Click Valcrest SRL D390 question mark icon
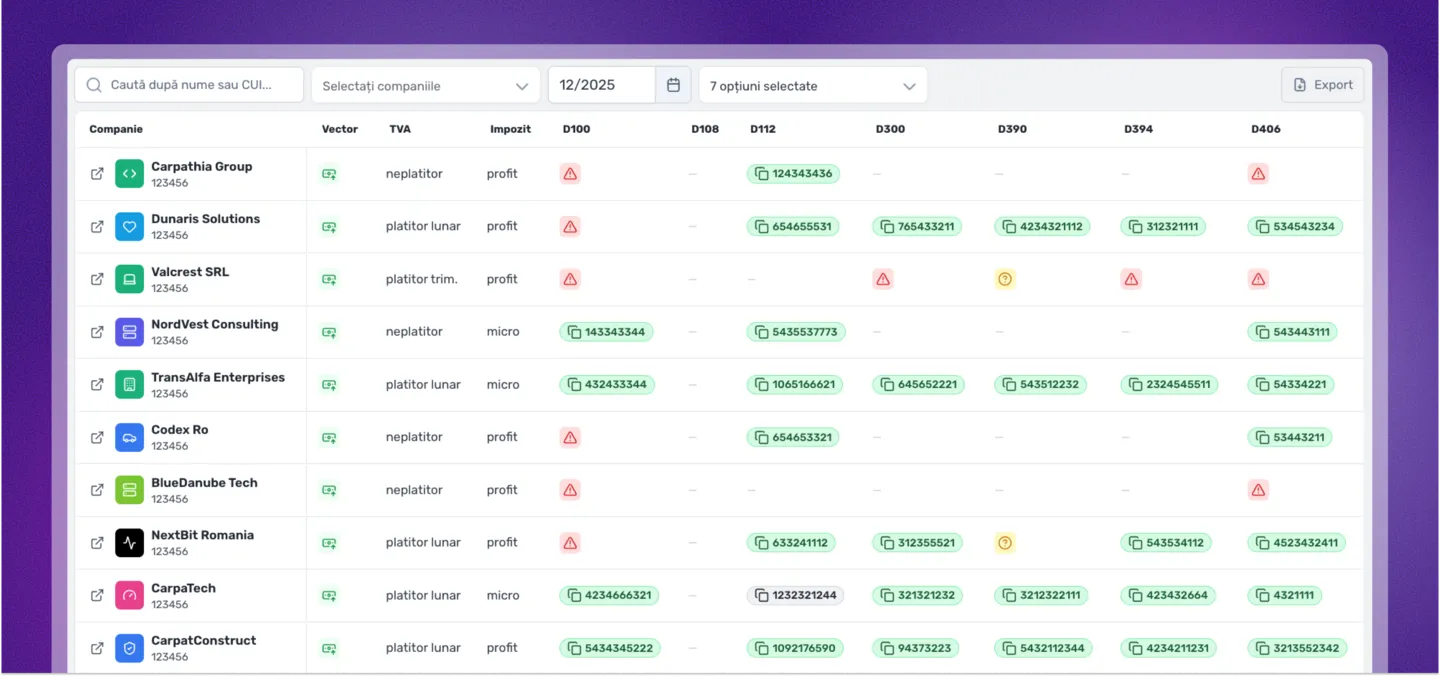This screenshot has width=1440, height=676. pyautogui.click(x=1005, y=279)
